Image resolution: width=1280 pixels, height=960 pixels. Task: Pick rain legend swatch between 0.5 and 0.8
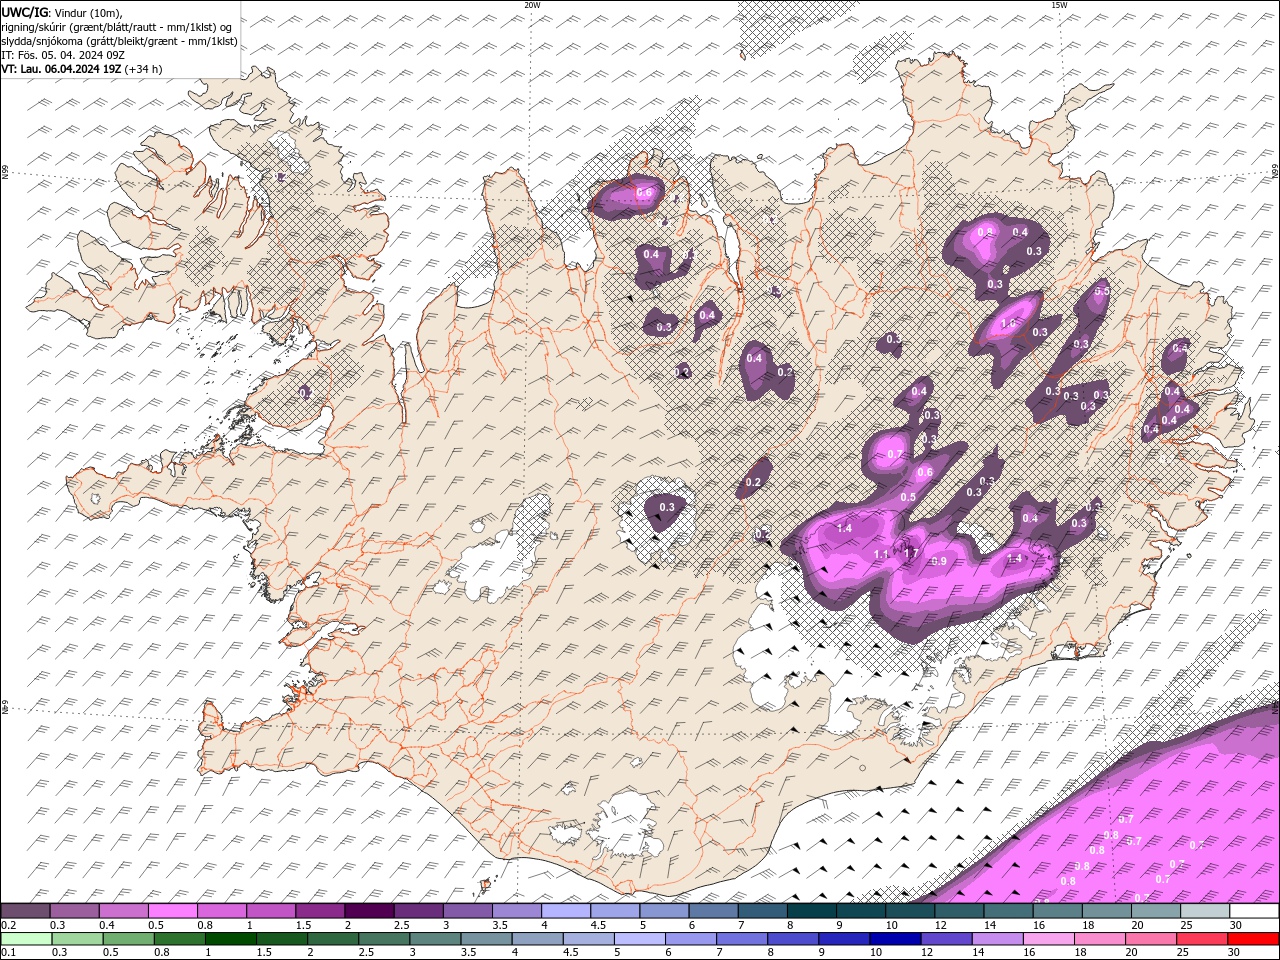[129, 939]
